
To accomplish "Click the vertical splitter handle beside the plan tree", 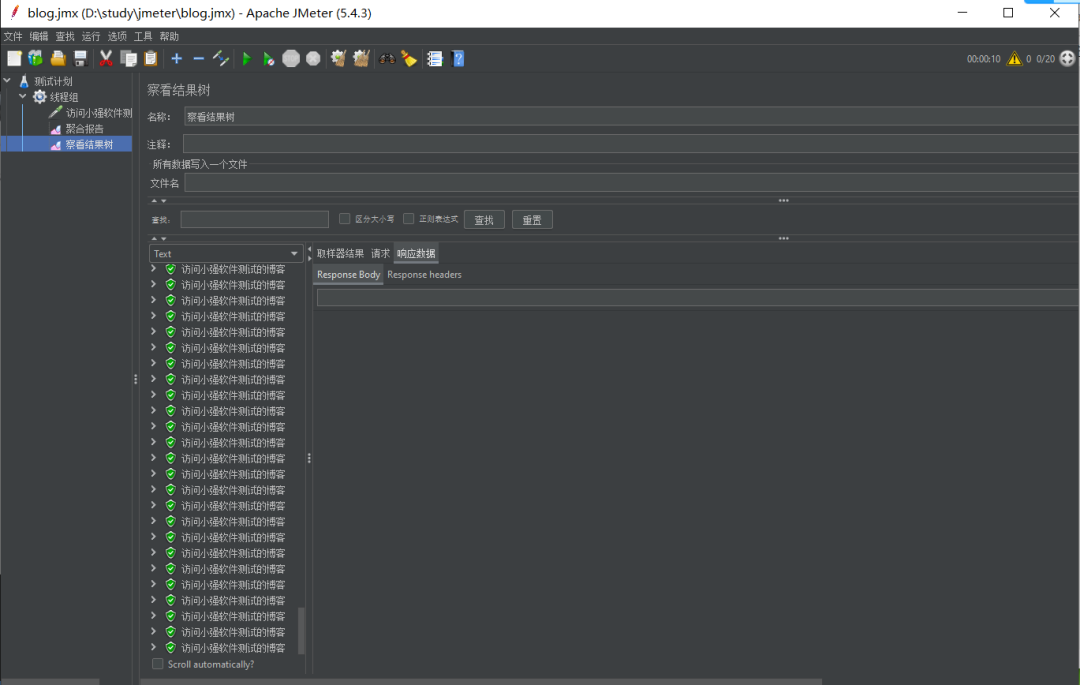I will coord(136,379).
